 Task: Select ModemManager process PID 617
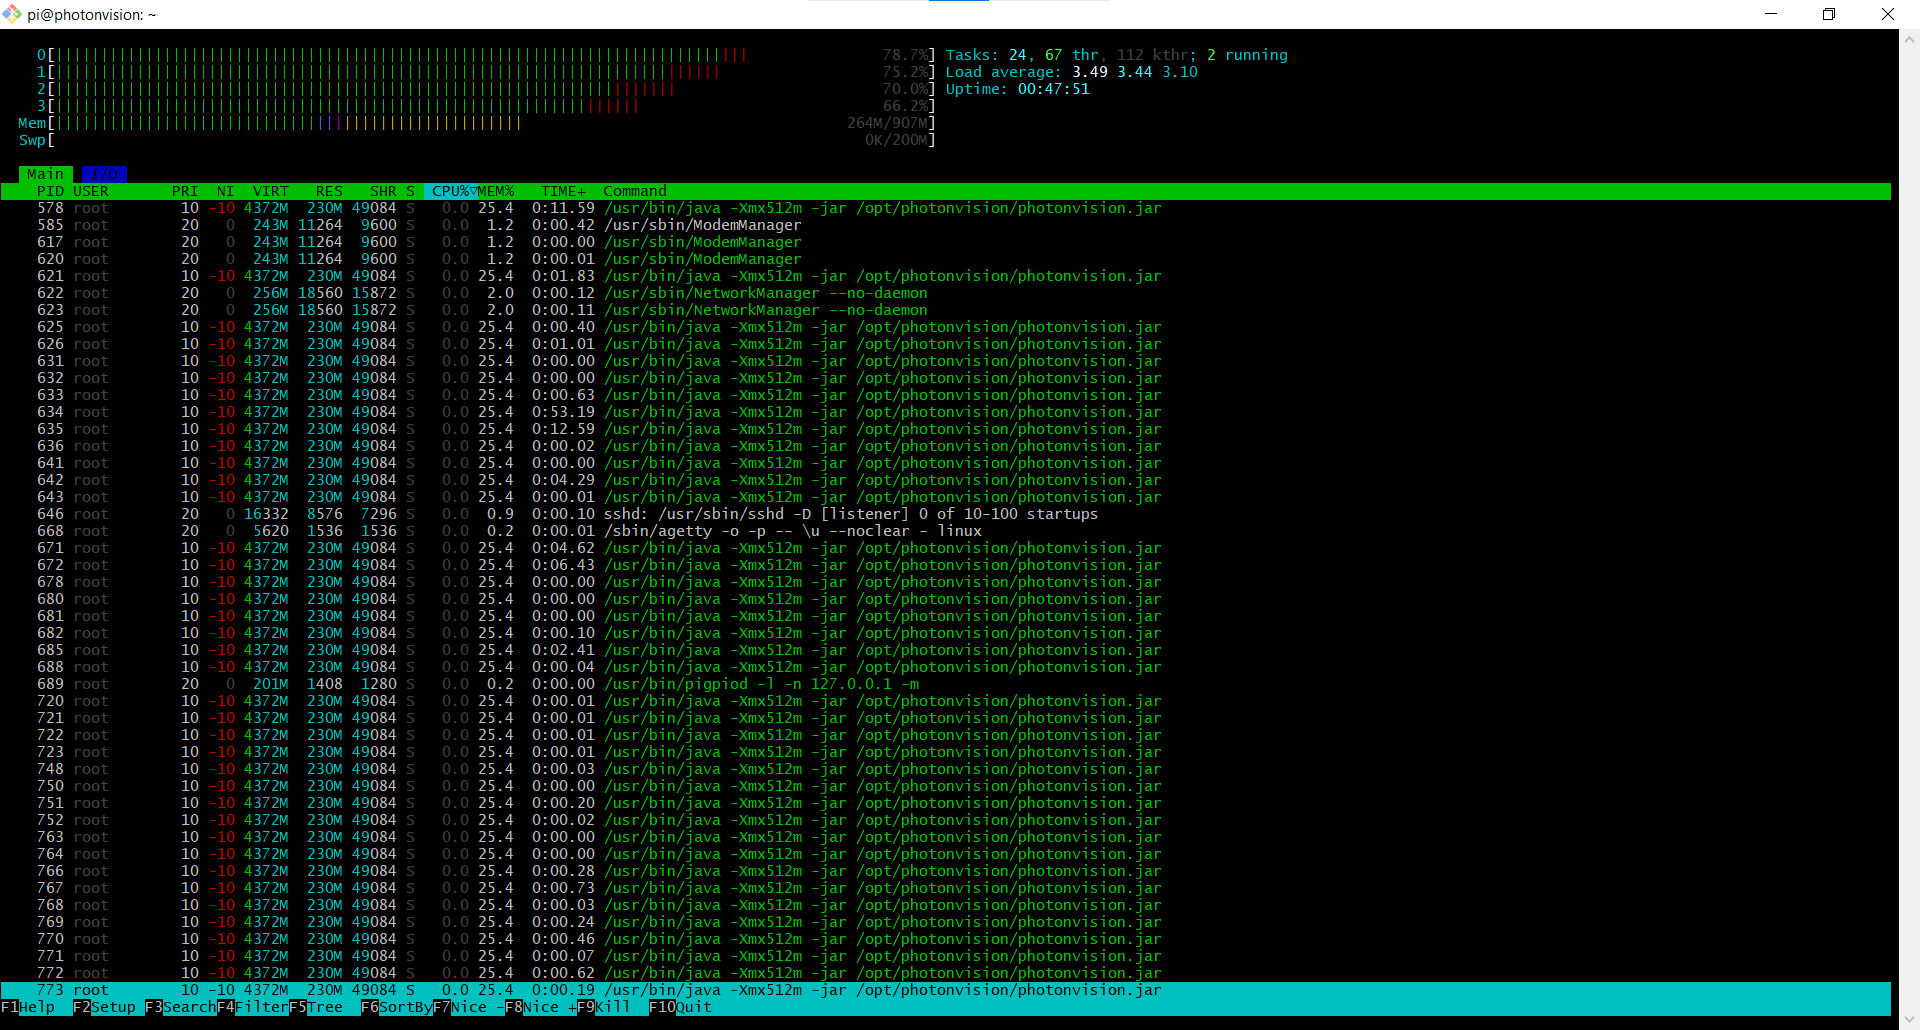click(x=946, y=242)
